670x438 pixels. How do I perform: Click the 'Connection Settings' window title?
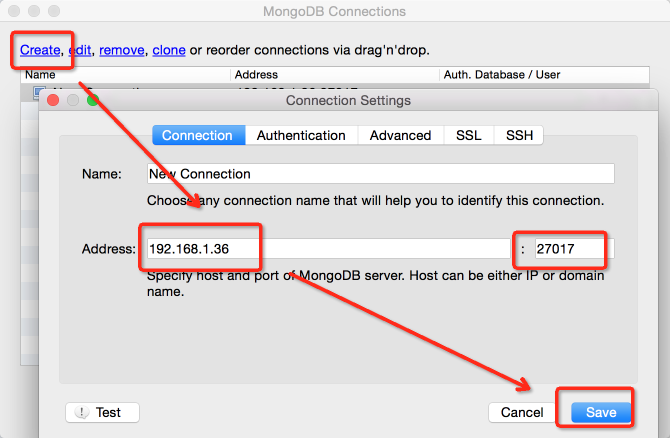(x=348, y=100)
